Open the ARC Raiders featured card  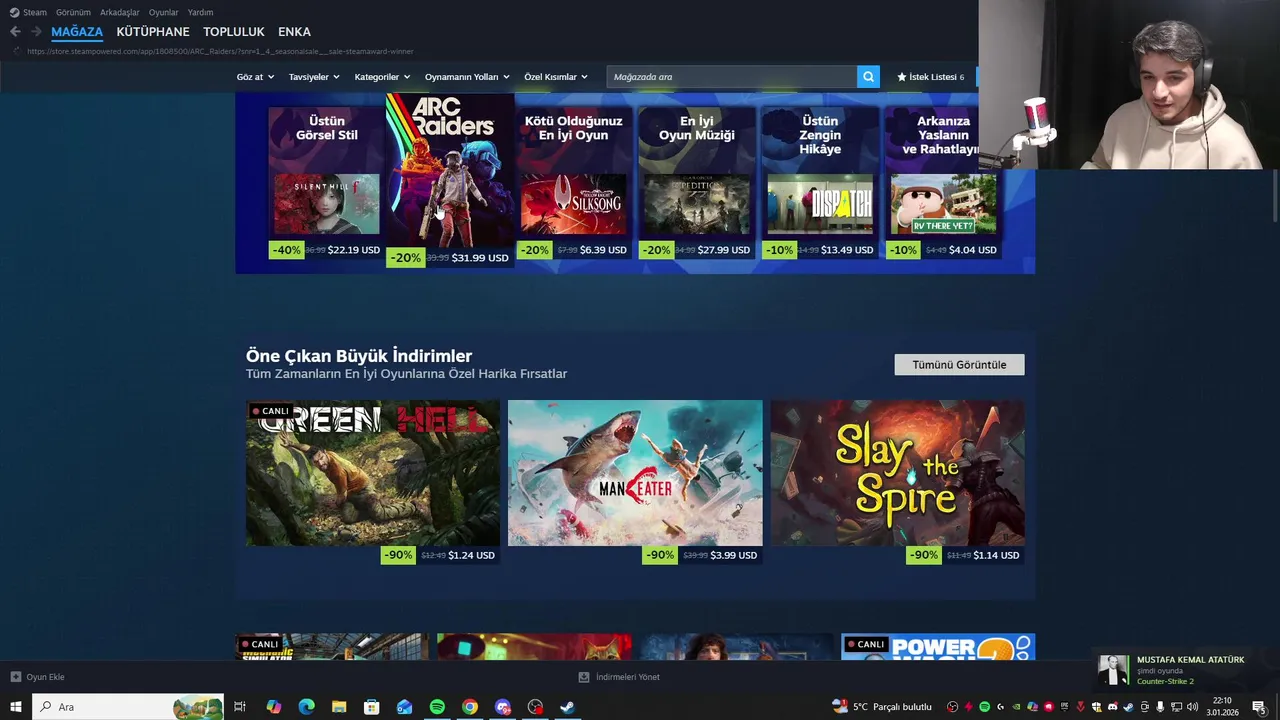tap(451, 180)
